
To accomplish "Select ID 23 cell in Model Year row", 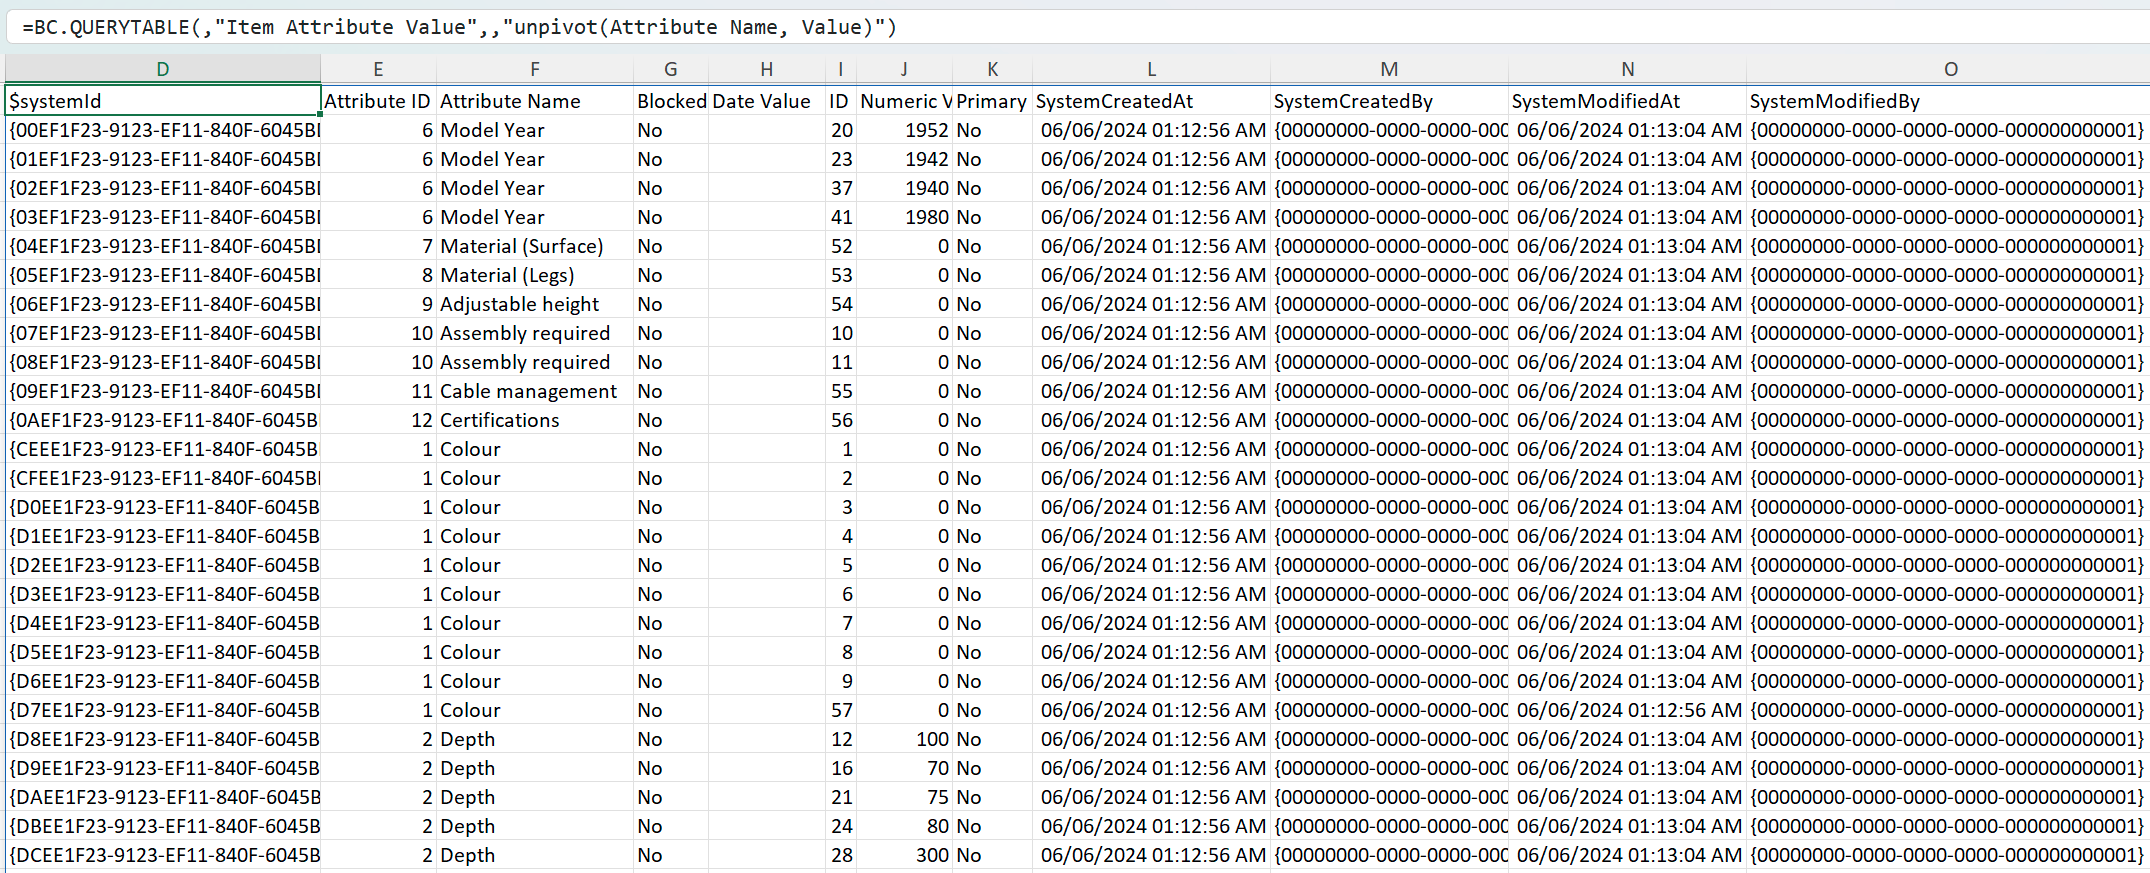I will tap(841, 159).
